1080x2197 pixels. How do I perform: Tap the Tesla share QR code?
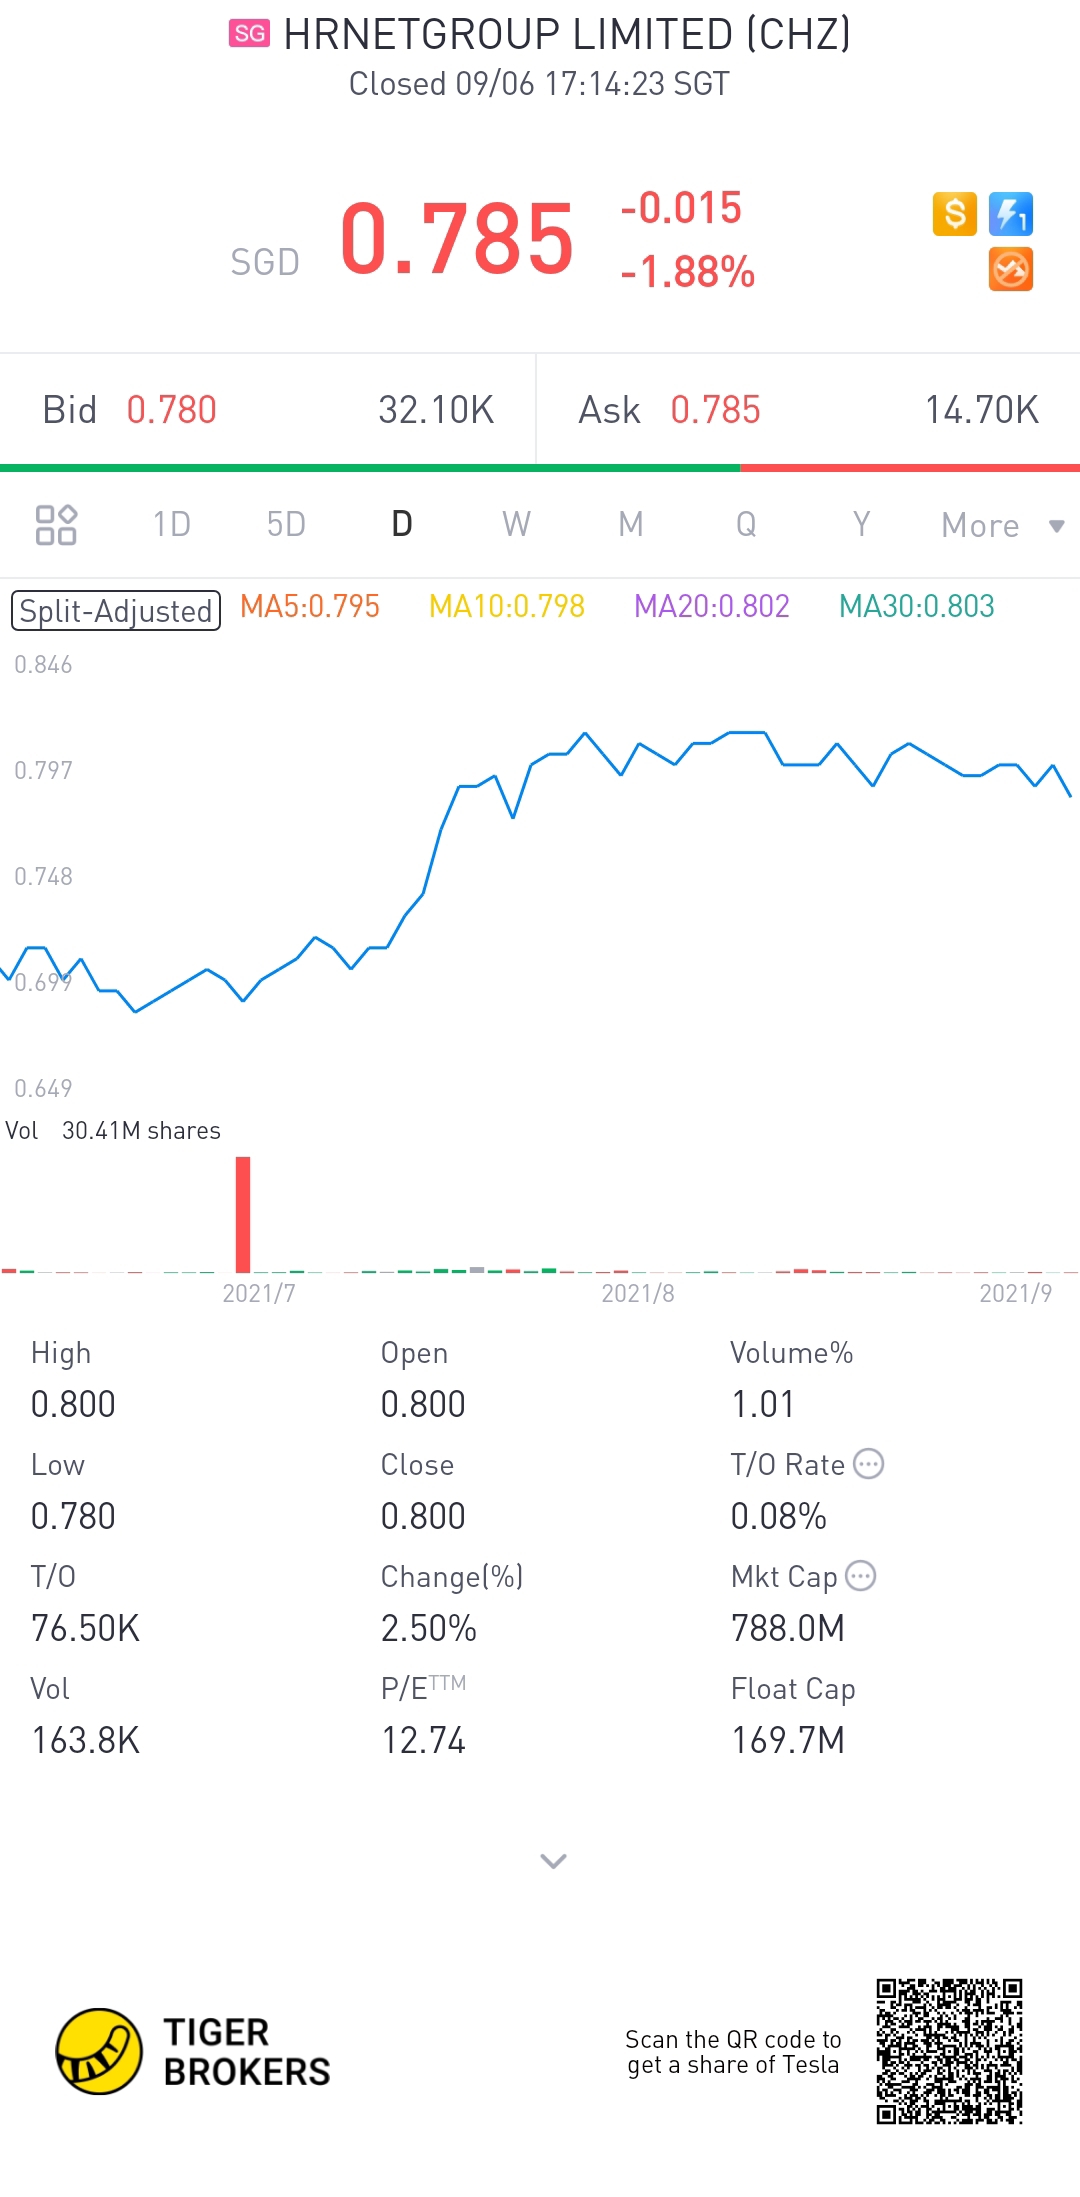coord(949,2051)
